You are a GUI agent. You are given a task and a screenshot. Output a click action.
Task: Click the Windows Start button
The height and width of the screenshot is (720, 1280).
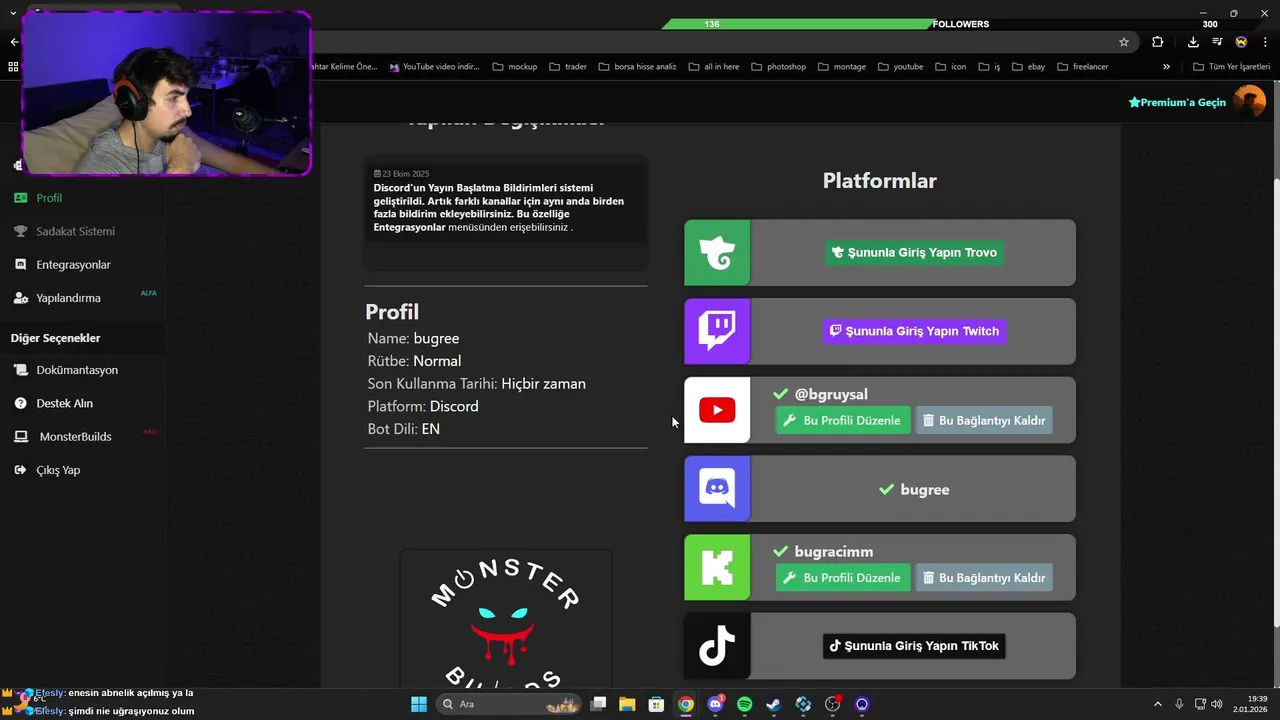click(x=419, y=704)
